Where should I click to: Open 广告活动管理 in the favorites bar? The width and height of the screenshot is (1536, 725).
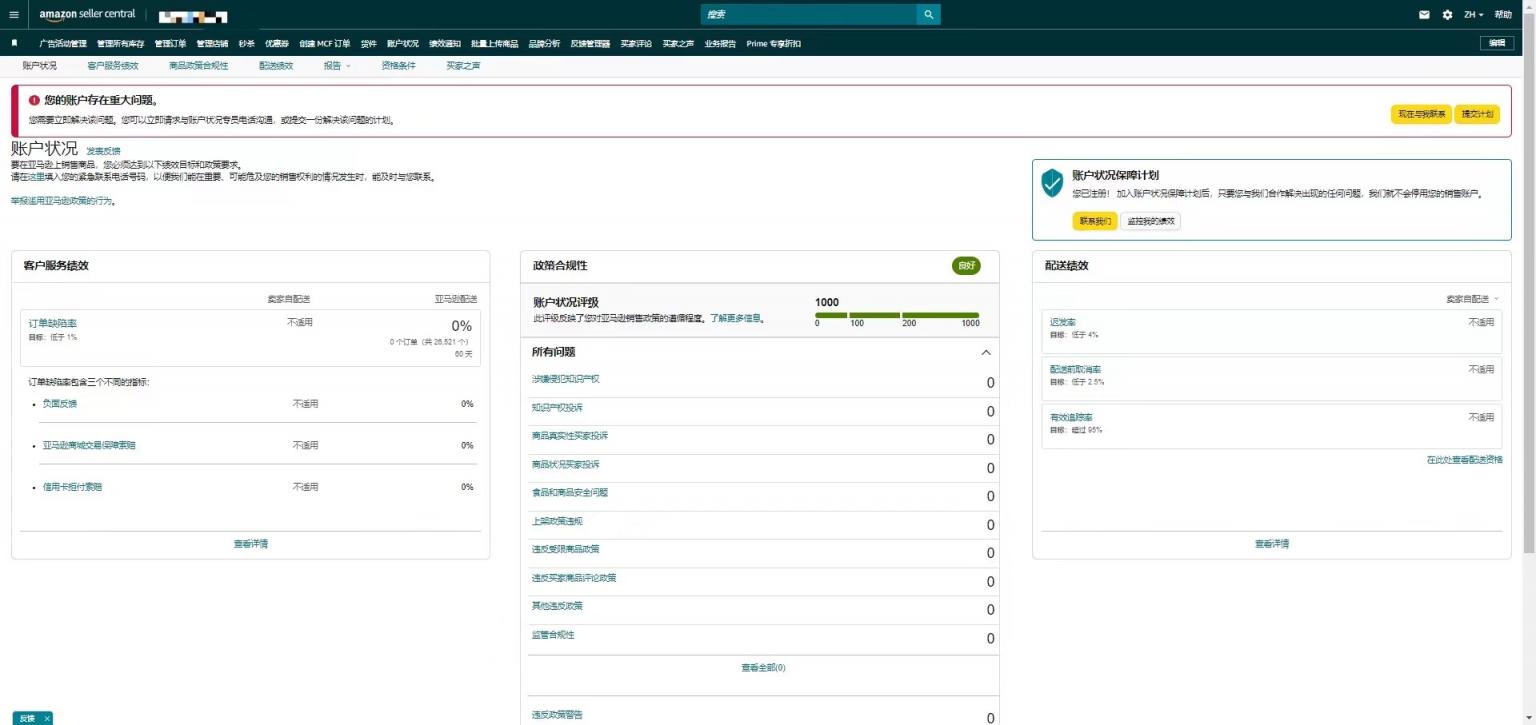tap(63, 44)
